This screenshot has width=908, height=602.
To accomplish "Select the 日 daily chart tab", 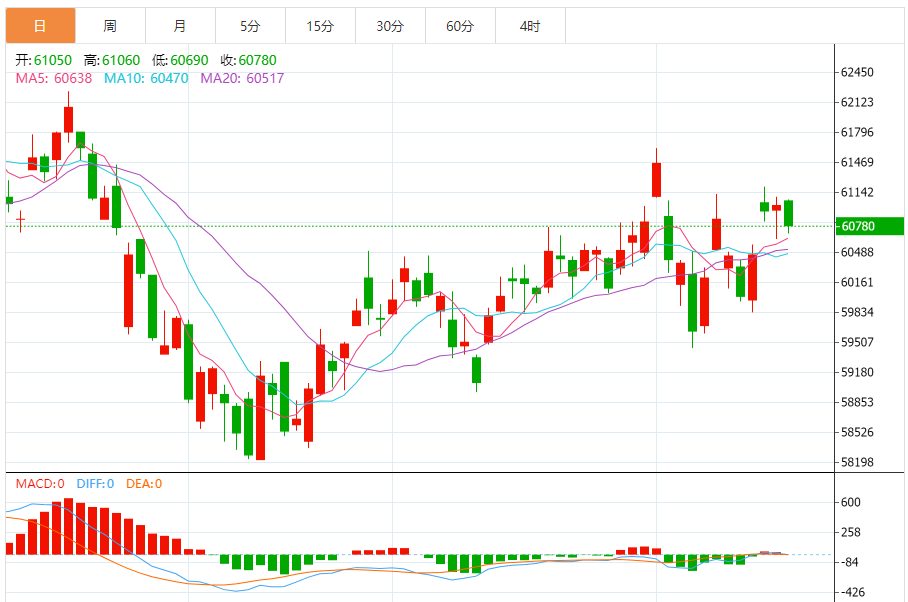I will [x=41, y=25].
